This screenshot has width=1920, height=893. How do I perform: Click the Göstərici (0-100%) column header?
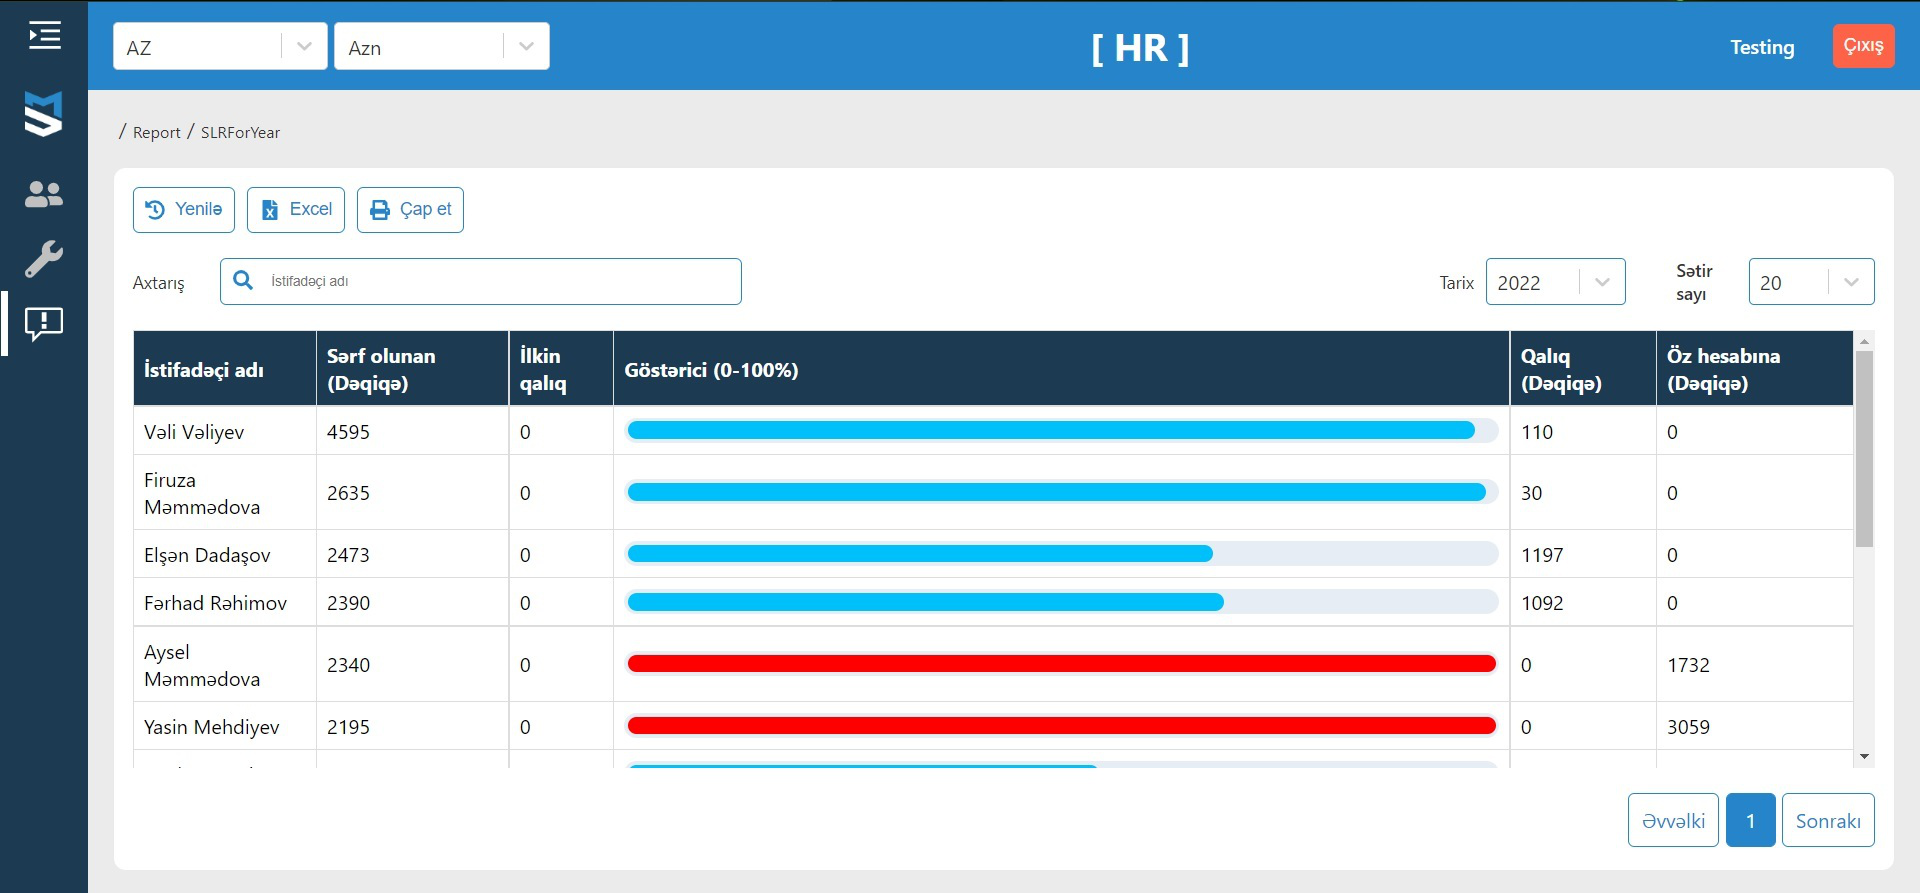[1061, 369]
